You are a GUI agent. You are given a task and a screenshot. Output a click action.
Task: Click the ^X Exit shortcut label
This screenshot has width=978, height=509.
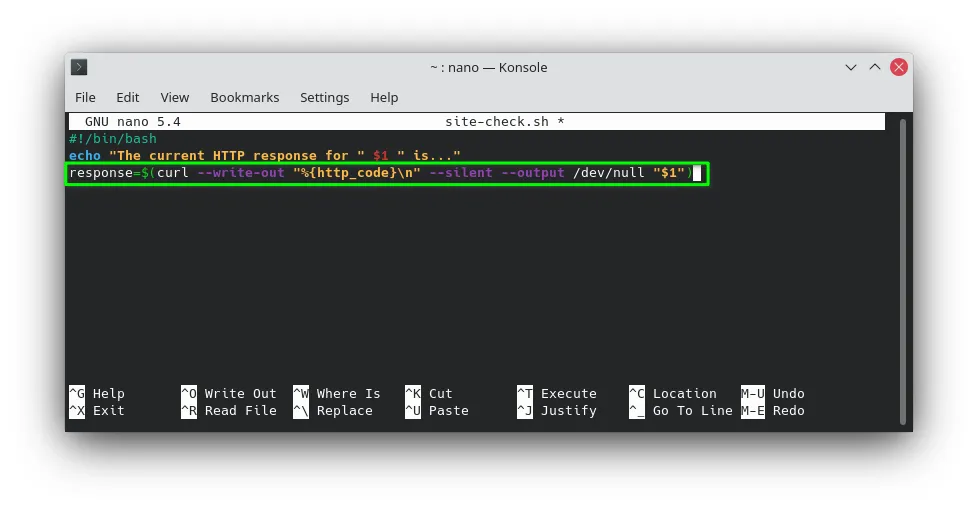click(97, 410)
